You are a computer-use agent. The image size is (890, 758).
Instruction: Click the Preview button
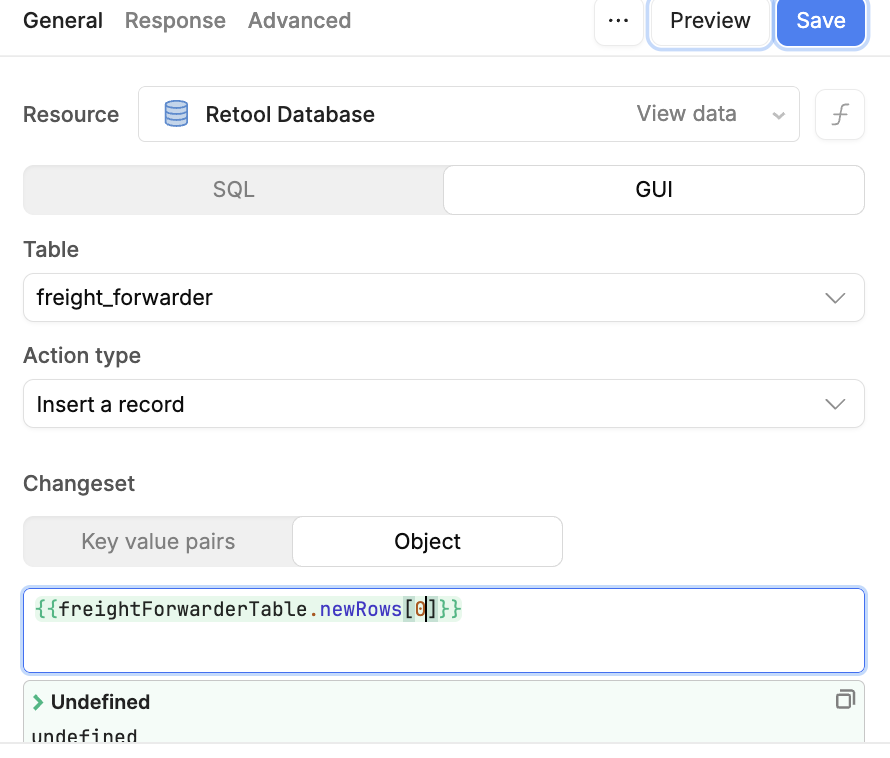pyautogui.click(x=710, y=21)
